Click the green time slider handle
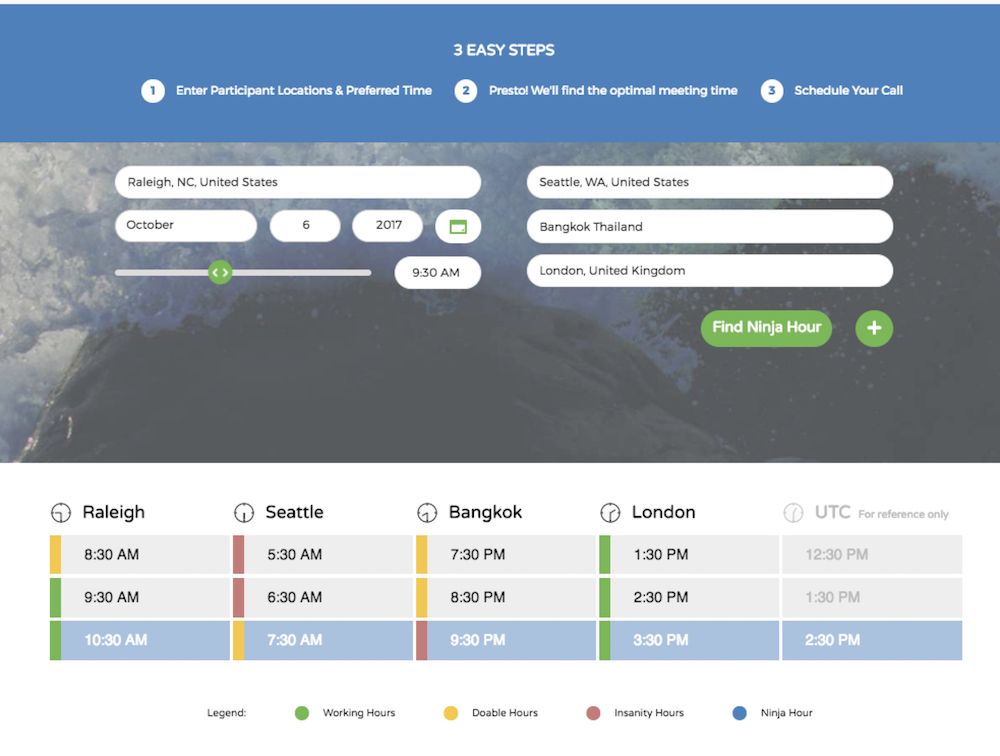The width and height of the screenshot is (1000, 756). (x=220, y=272)
